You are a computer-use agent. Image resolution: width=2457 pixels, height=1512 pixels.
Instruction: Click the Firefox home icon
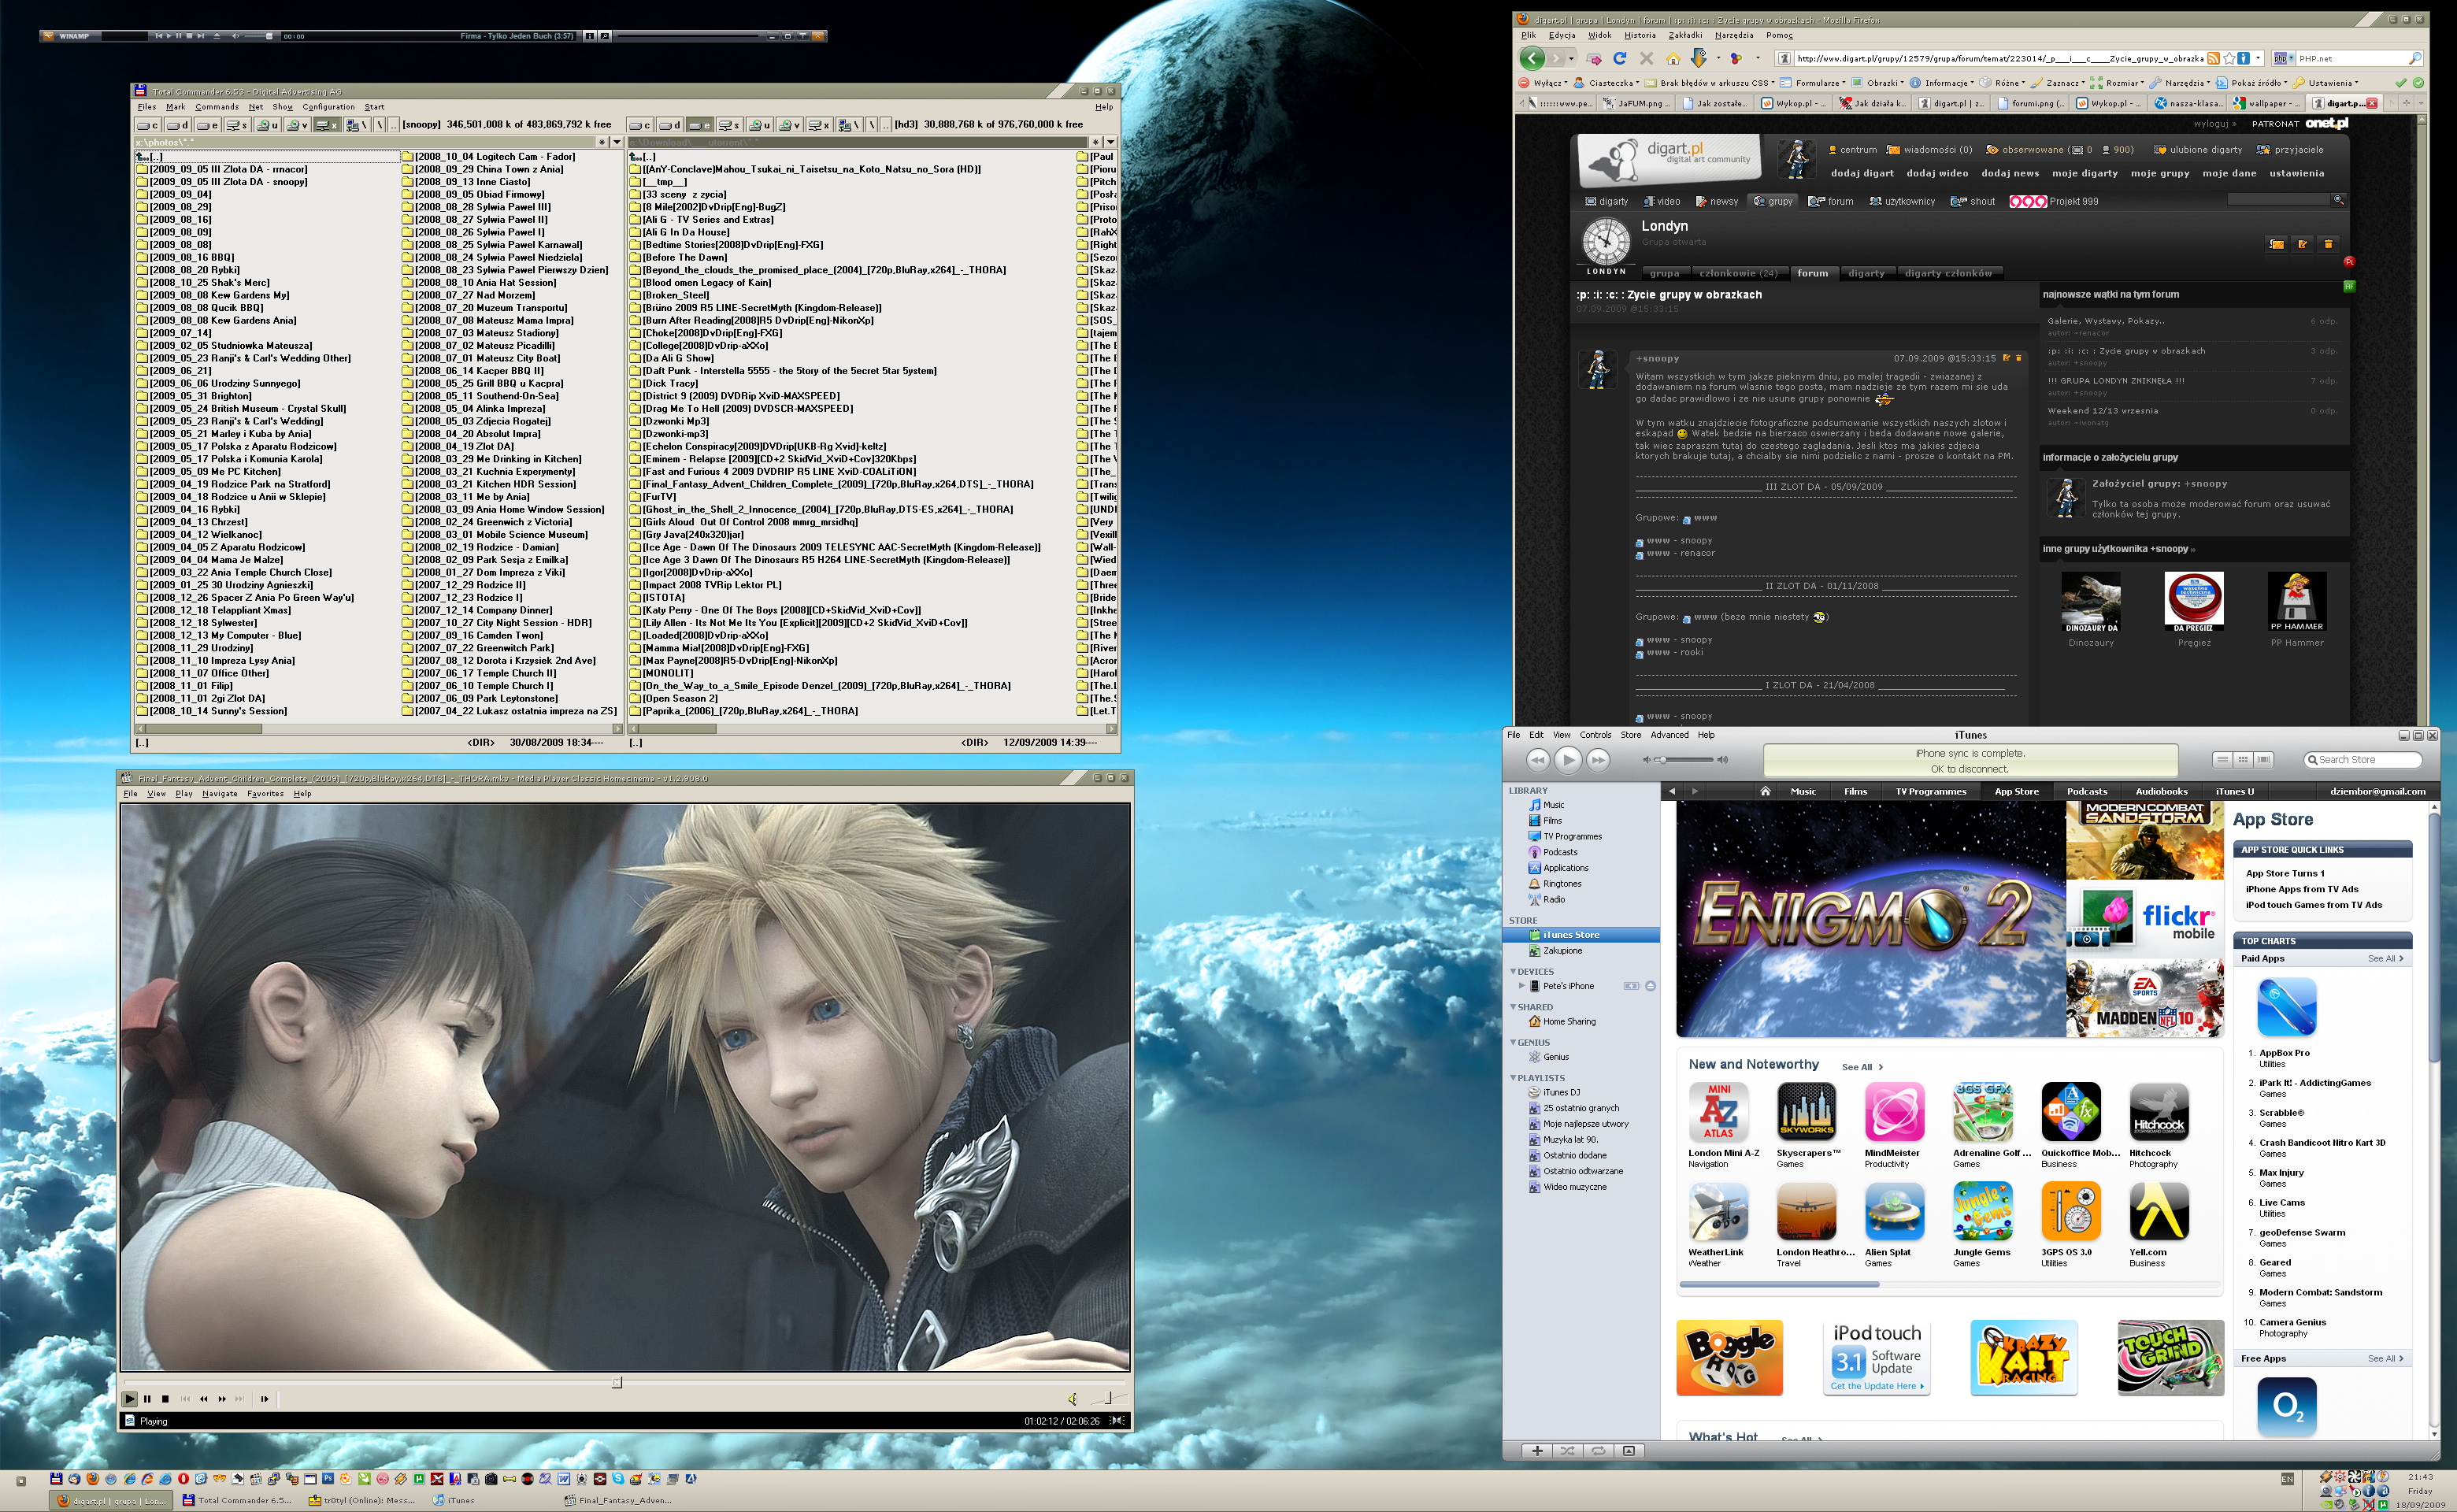click(x=1673, y=58)
